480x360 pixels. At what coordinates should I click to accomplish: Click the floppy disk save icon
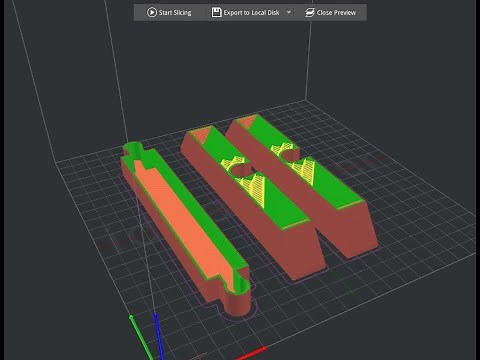click(x=216, y=13)
